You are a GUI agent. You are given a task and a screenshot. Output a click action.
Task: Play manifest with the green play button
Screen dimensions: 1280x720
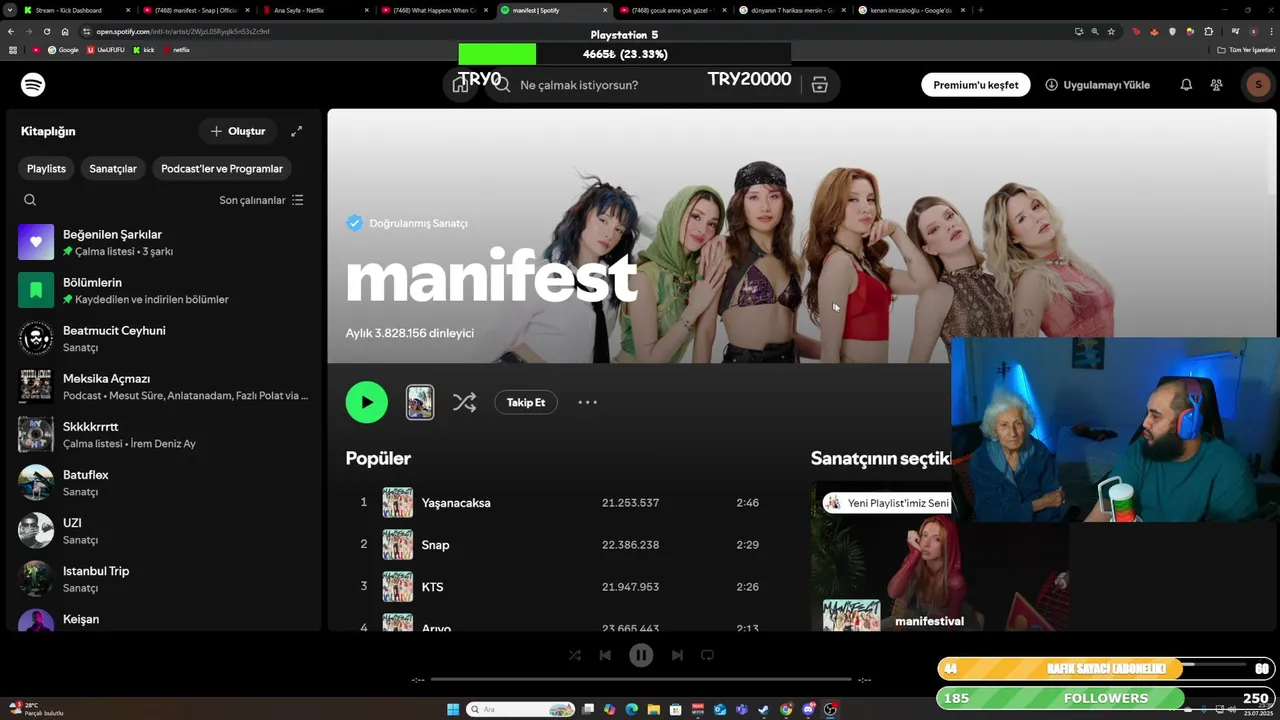click(x=367, y=402)
